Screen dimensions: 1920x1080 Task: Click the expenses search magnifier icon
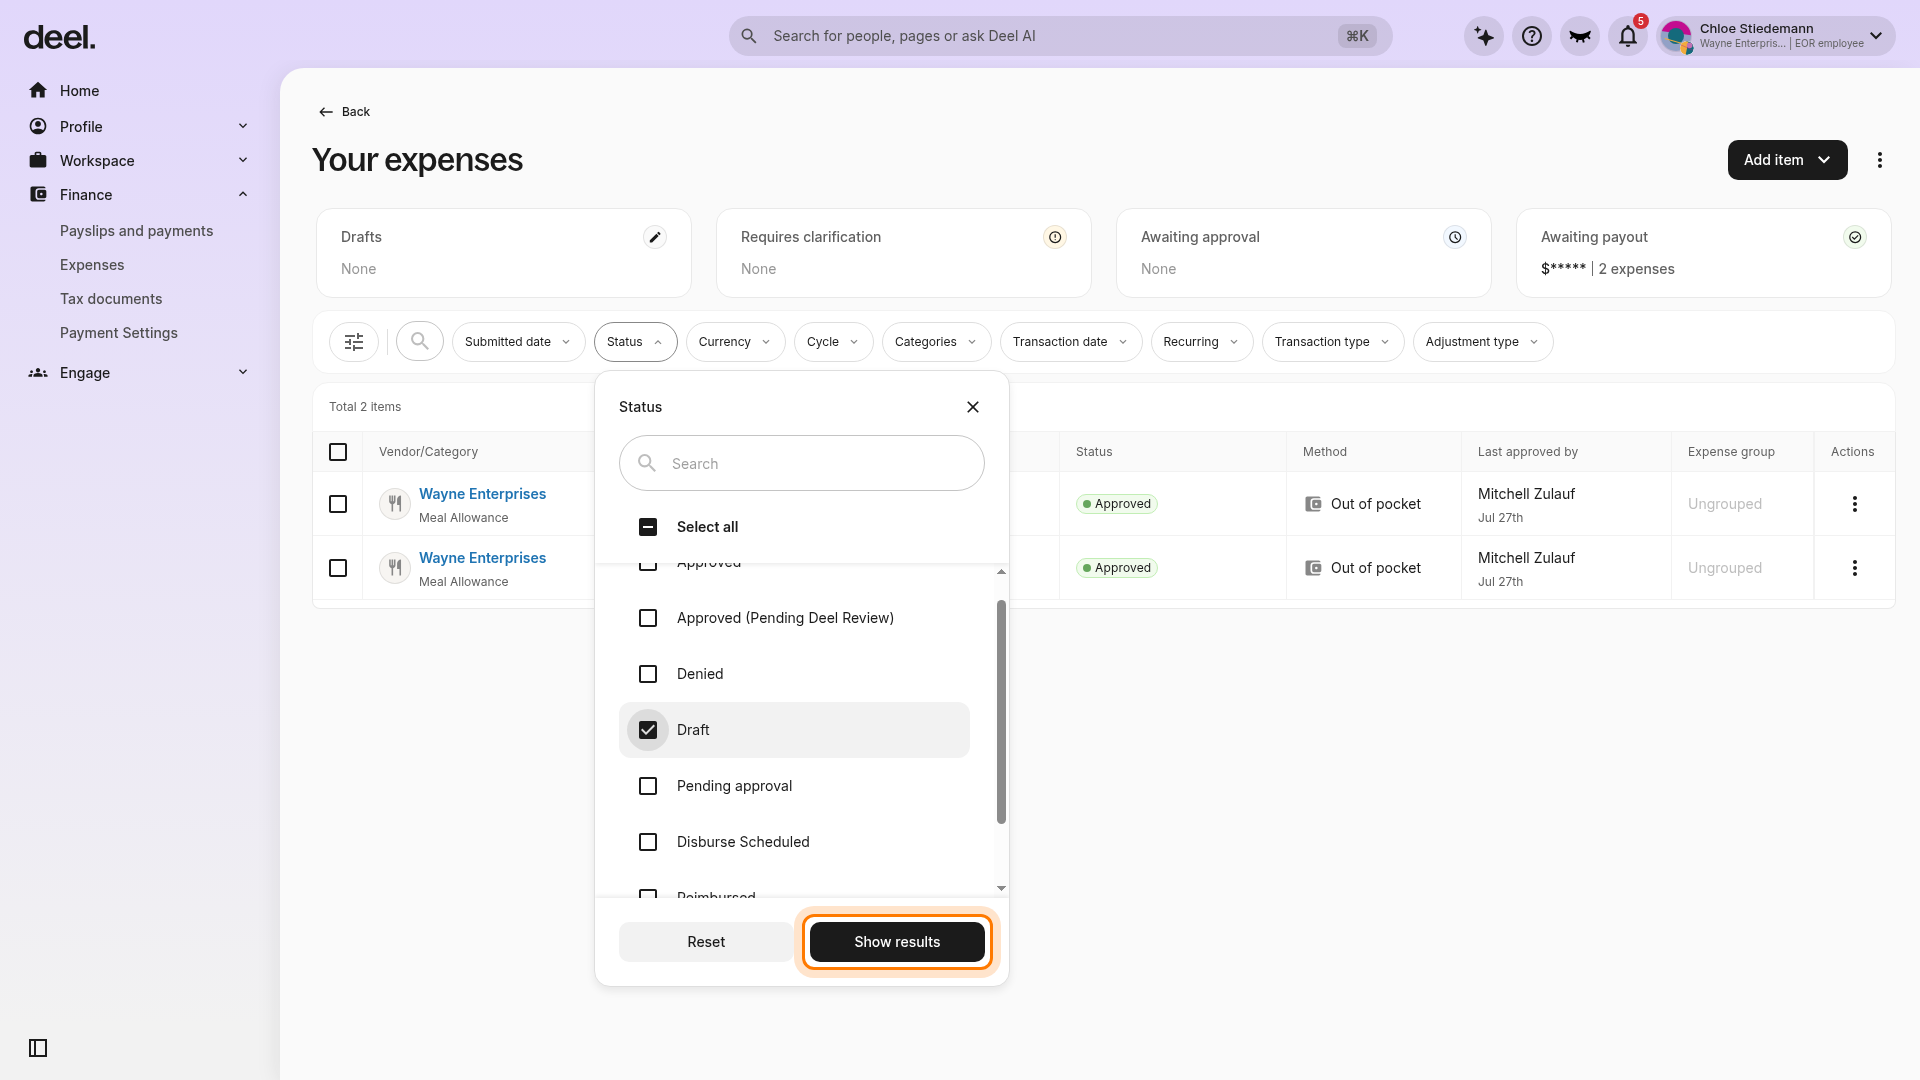[x=420, y=342]
